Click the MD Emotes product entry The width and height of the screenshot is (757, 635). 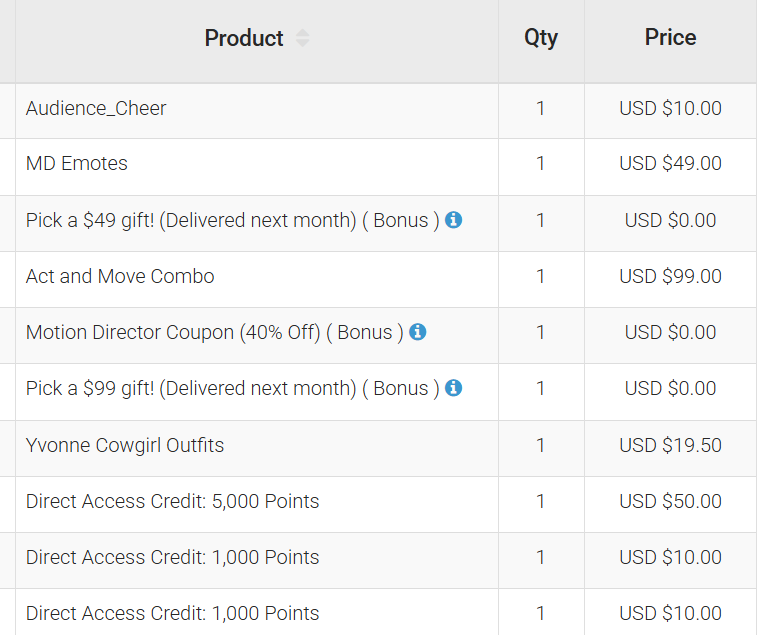pyautogui.click(x=77, y=164)
